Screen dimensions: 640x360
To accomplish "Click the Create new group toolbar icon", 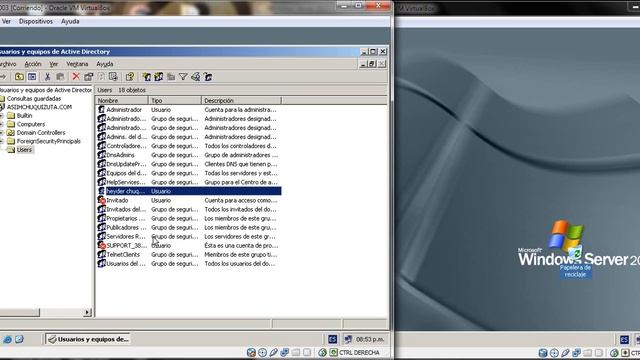I will point(159,77).
